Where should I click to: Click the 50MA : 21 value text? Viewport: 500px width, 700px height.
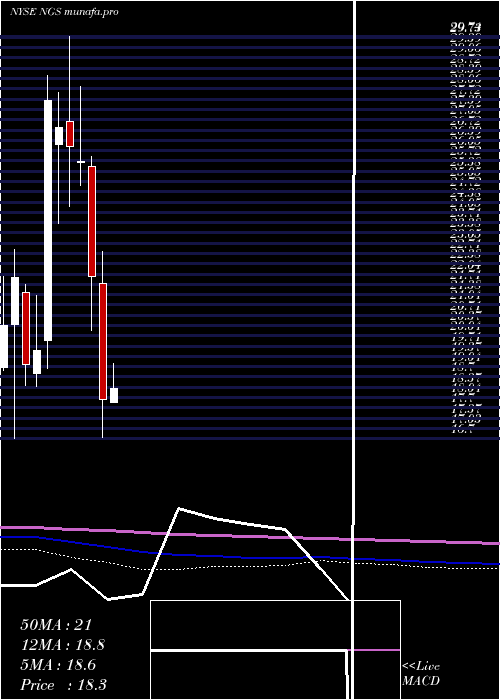[x=56, y=625]
